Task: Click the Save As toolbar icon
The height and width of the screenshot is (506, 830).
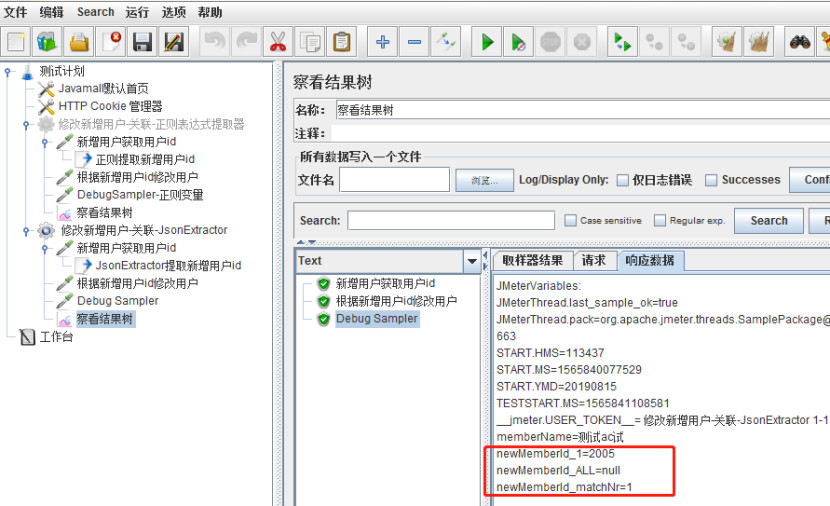Action: 174,41
